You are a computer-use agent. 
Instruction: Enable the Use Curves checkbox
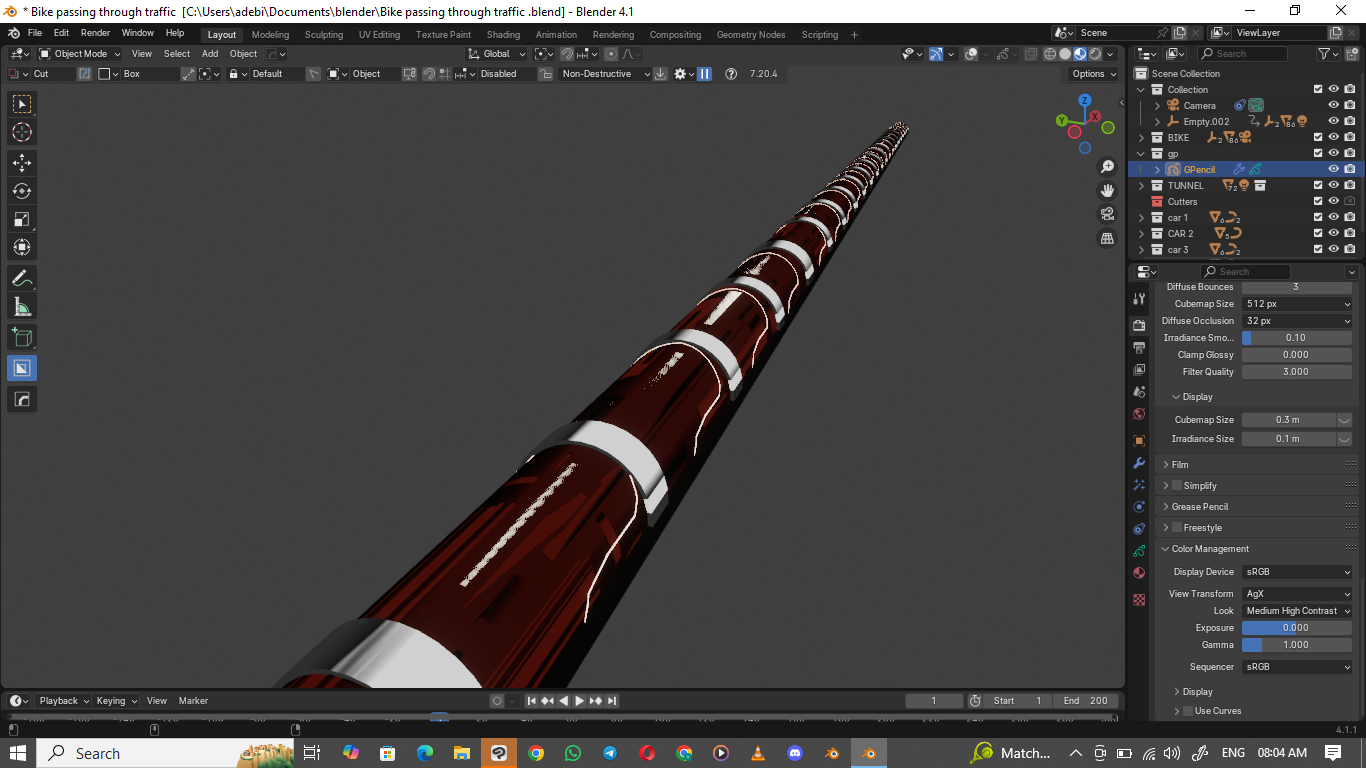pos(1188,711)
